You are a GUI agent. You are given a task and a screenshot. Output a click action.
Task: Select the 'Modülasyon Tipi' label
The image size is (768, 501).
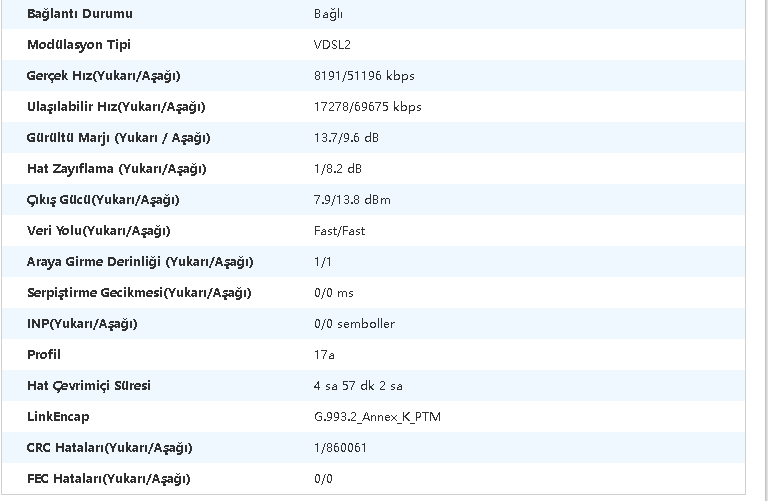(79, 45)
